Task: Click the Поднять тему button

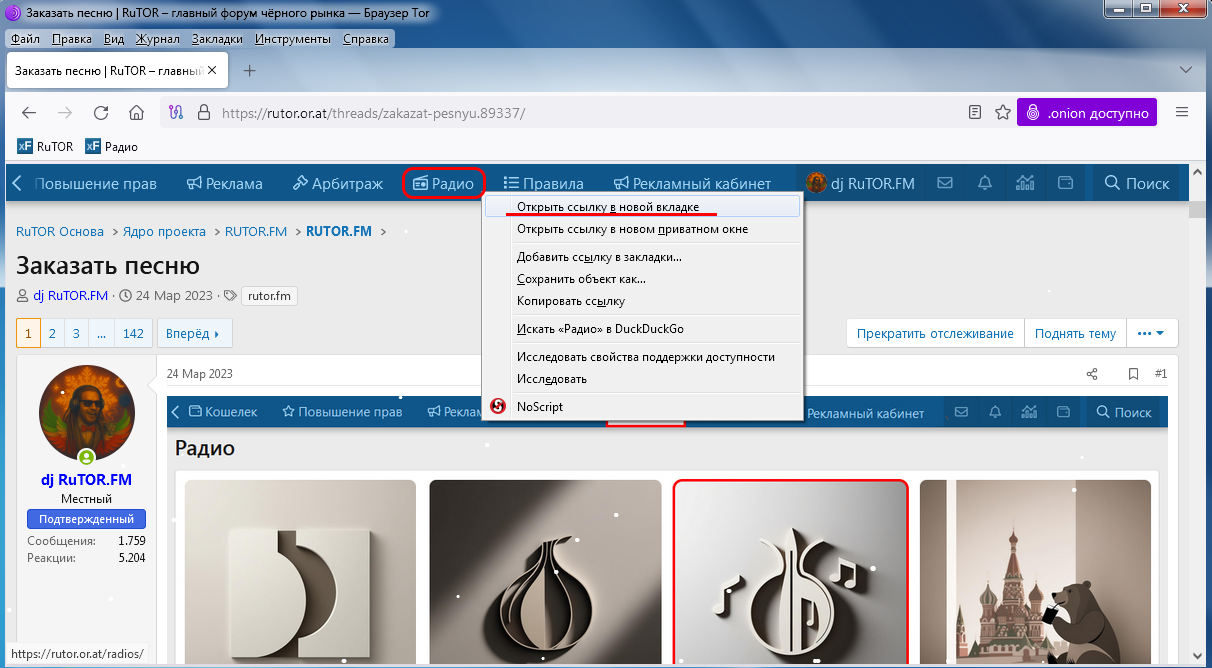Action: tap(1074, 334)
